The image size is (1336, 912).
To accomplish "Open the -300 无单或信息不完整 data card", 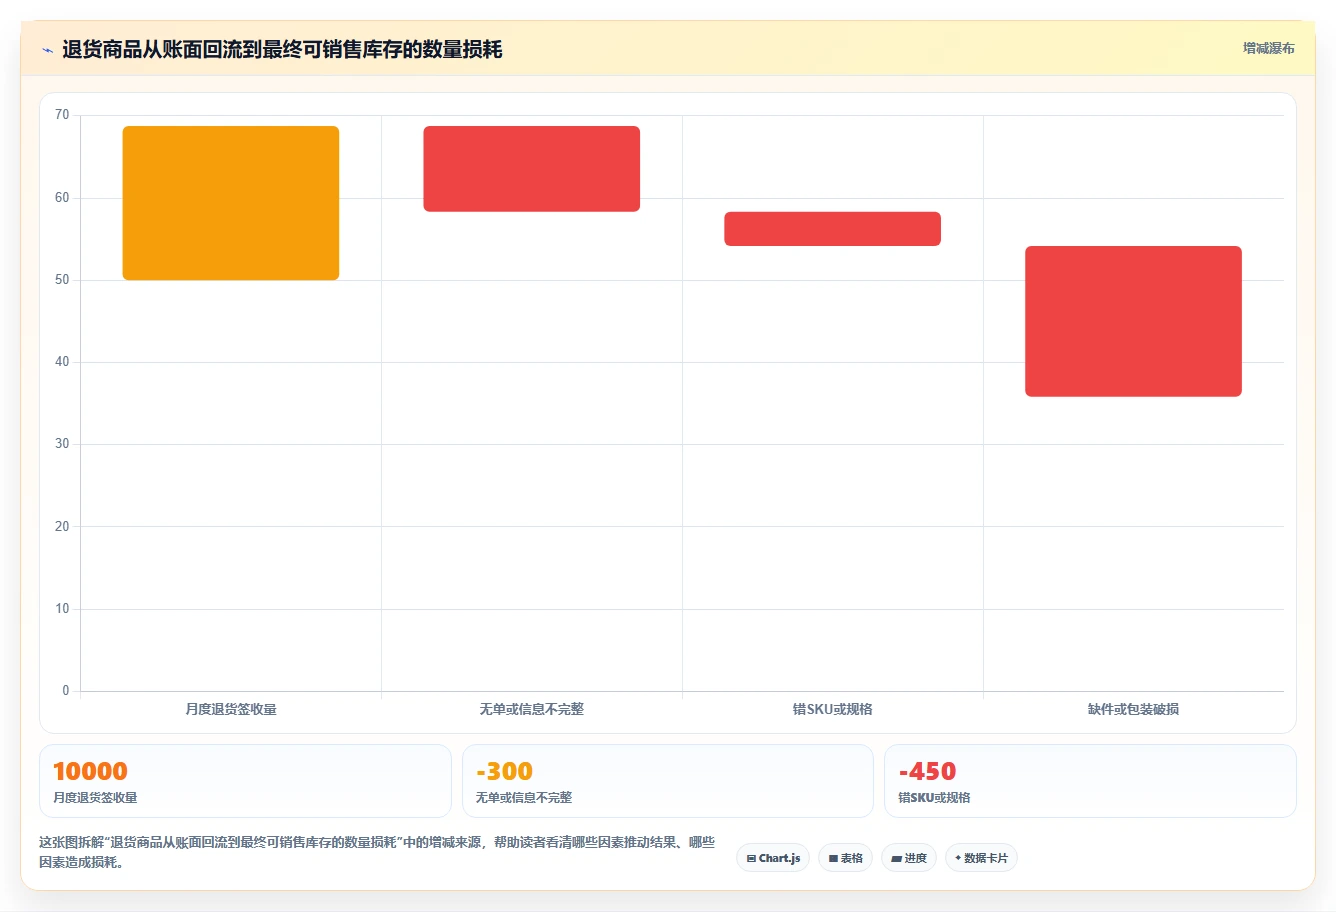I will pos(668,781).
